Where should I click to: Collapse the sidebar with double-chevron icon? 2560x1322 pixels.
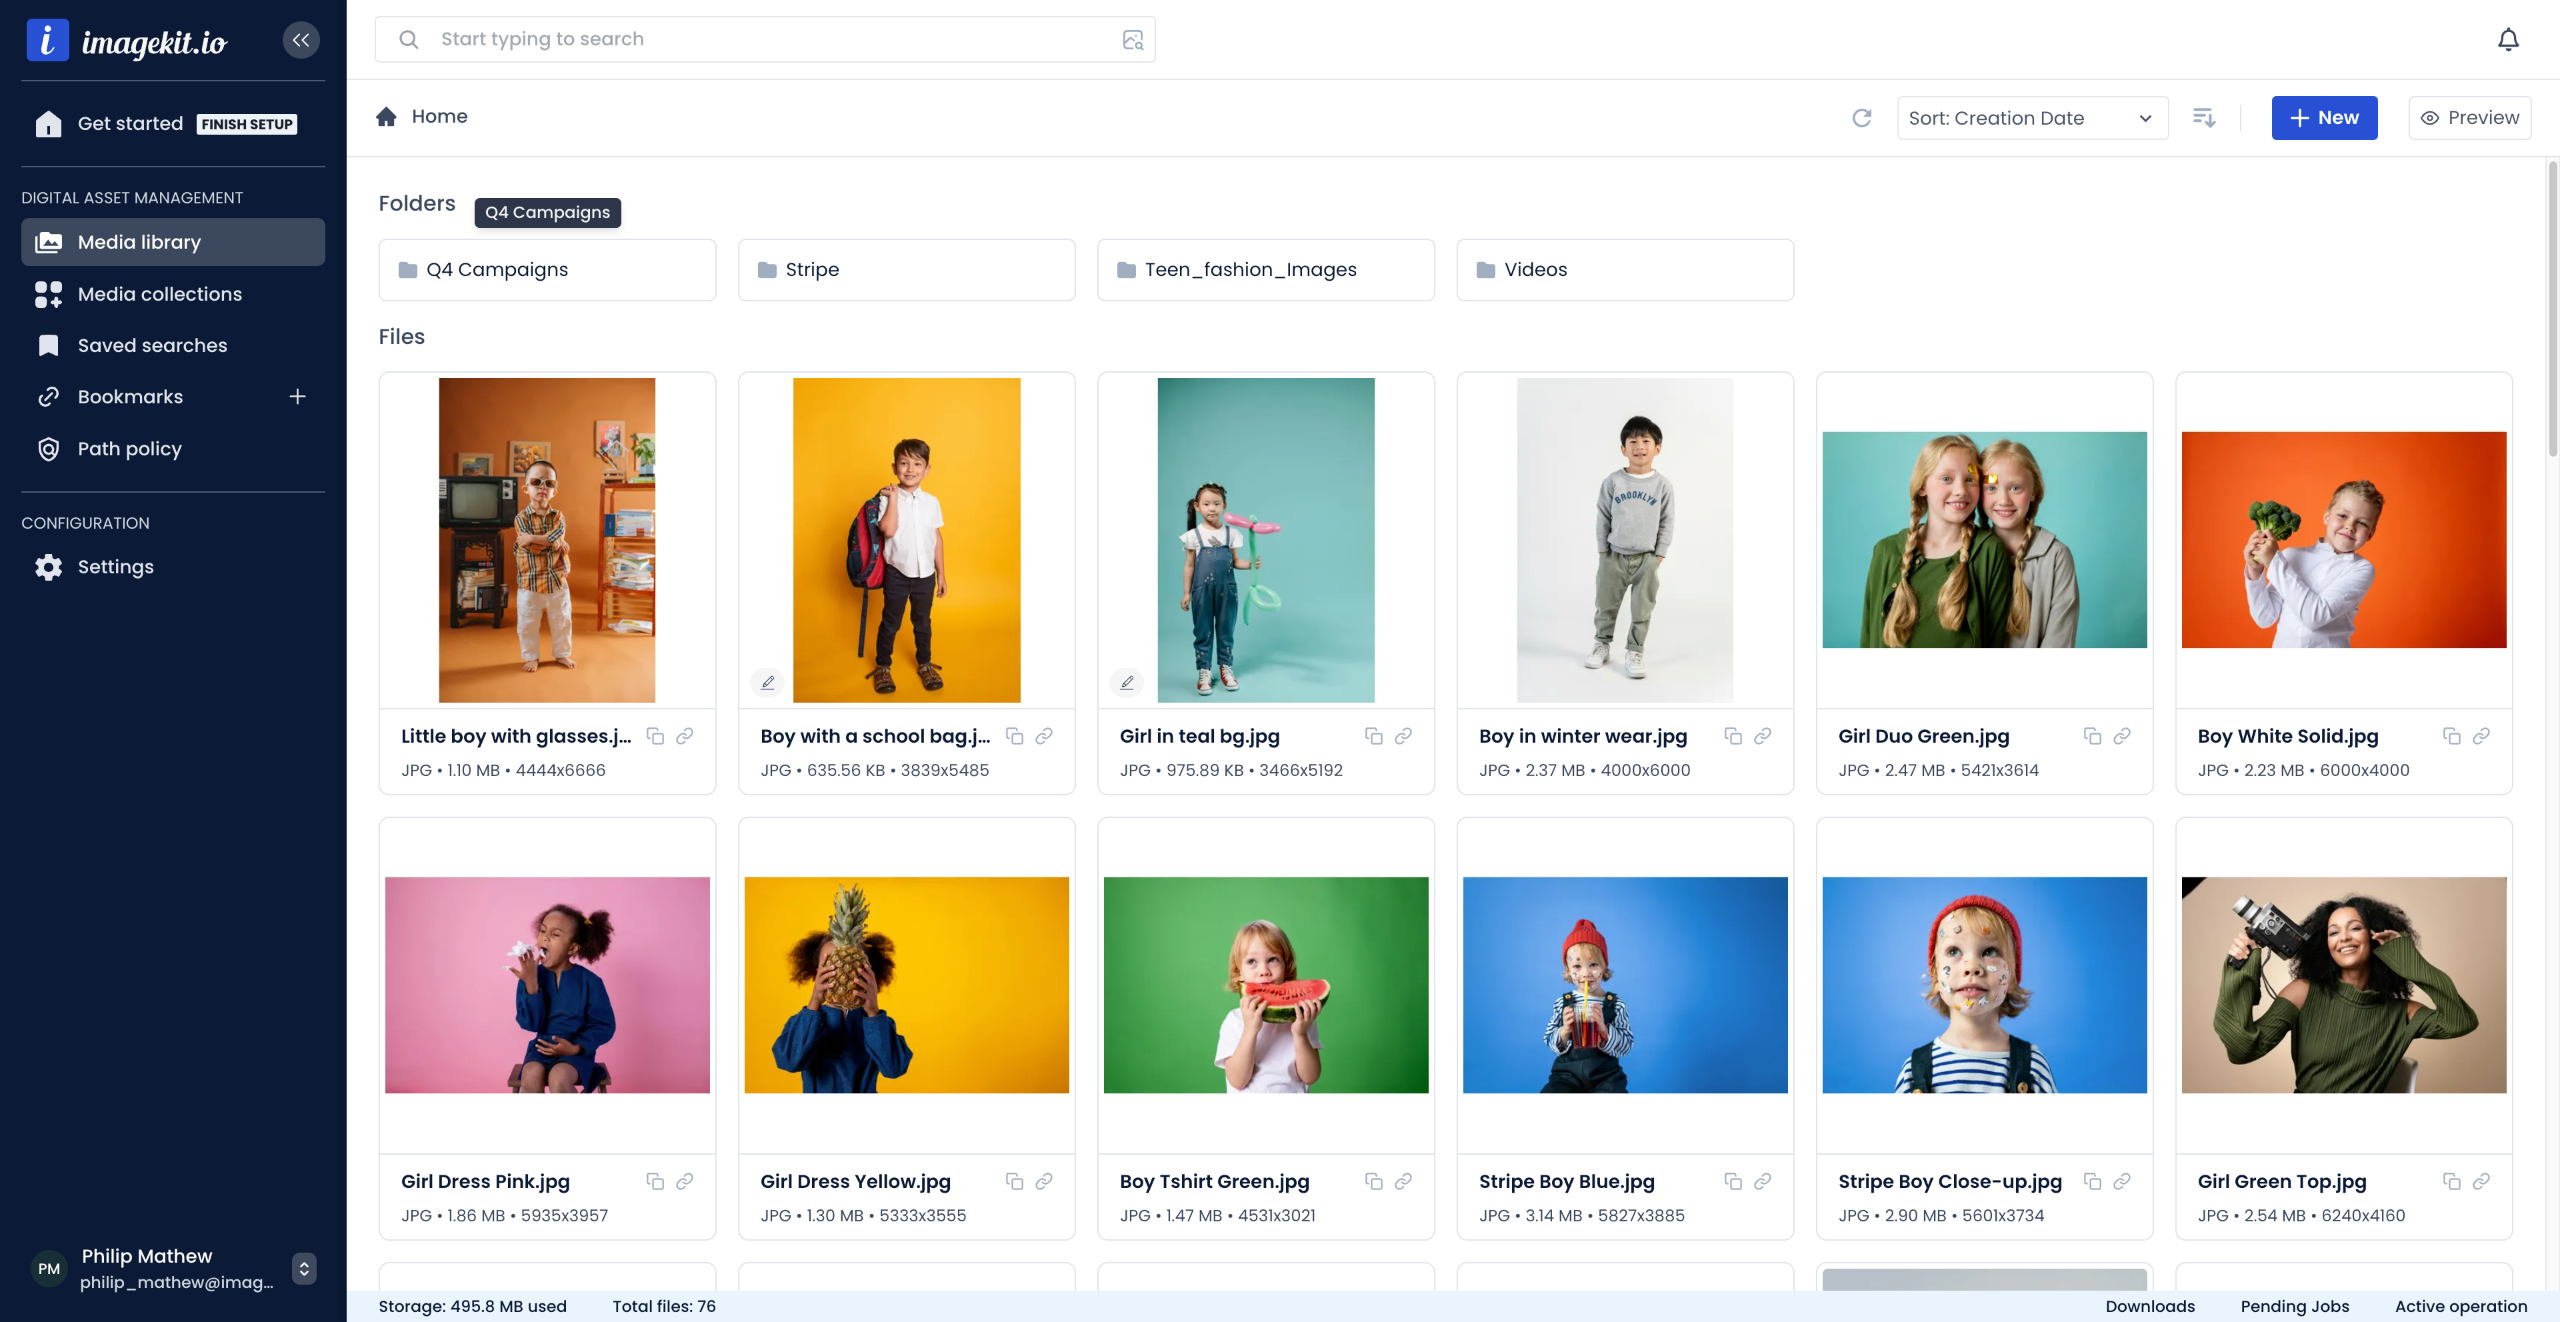pos(301,40)
